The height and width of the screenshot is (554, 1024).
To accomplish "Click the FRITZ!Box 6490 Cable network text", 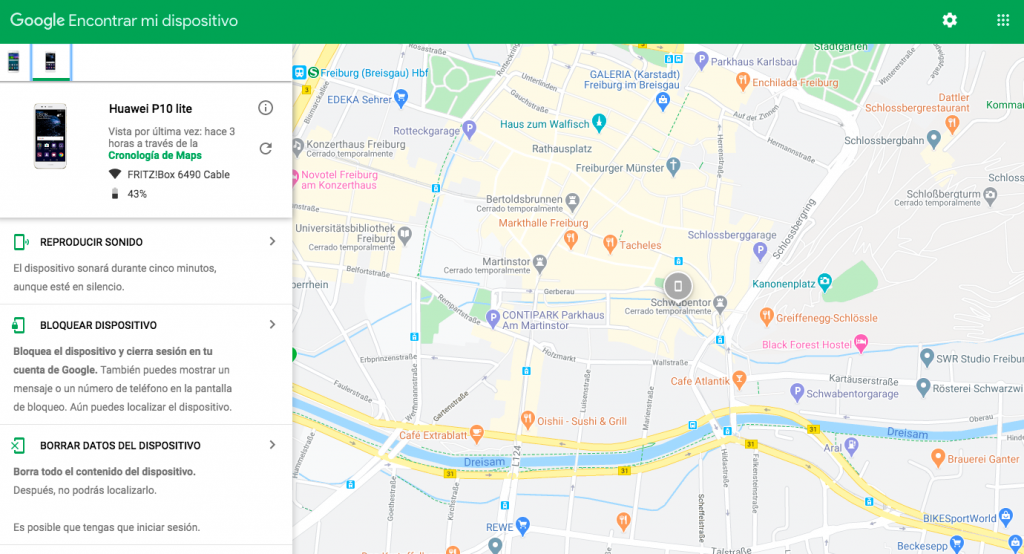I will point(178,174).
